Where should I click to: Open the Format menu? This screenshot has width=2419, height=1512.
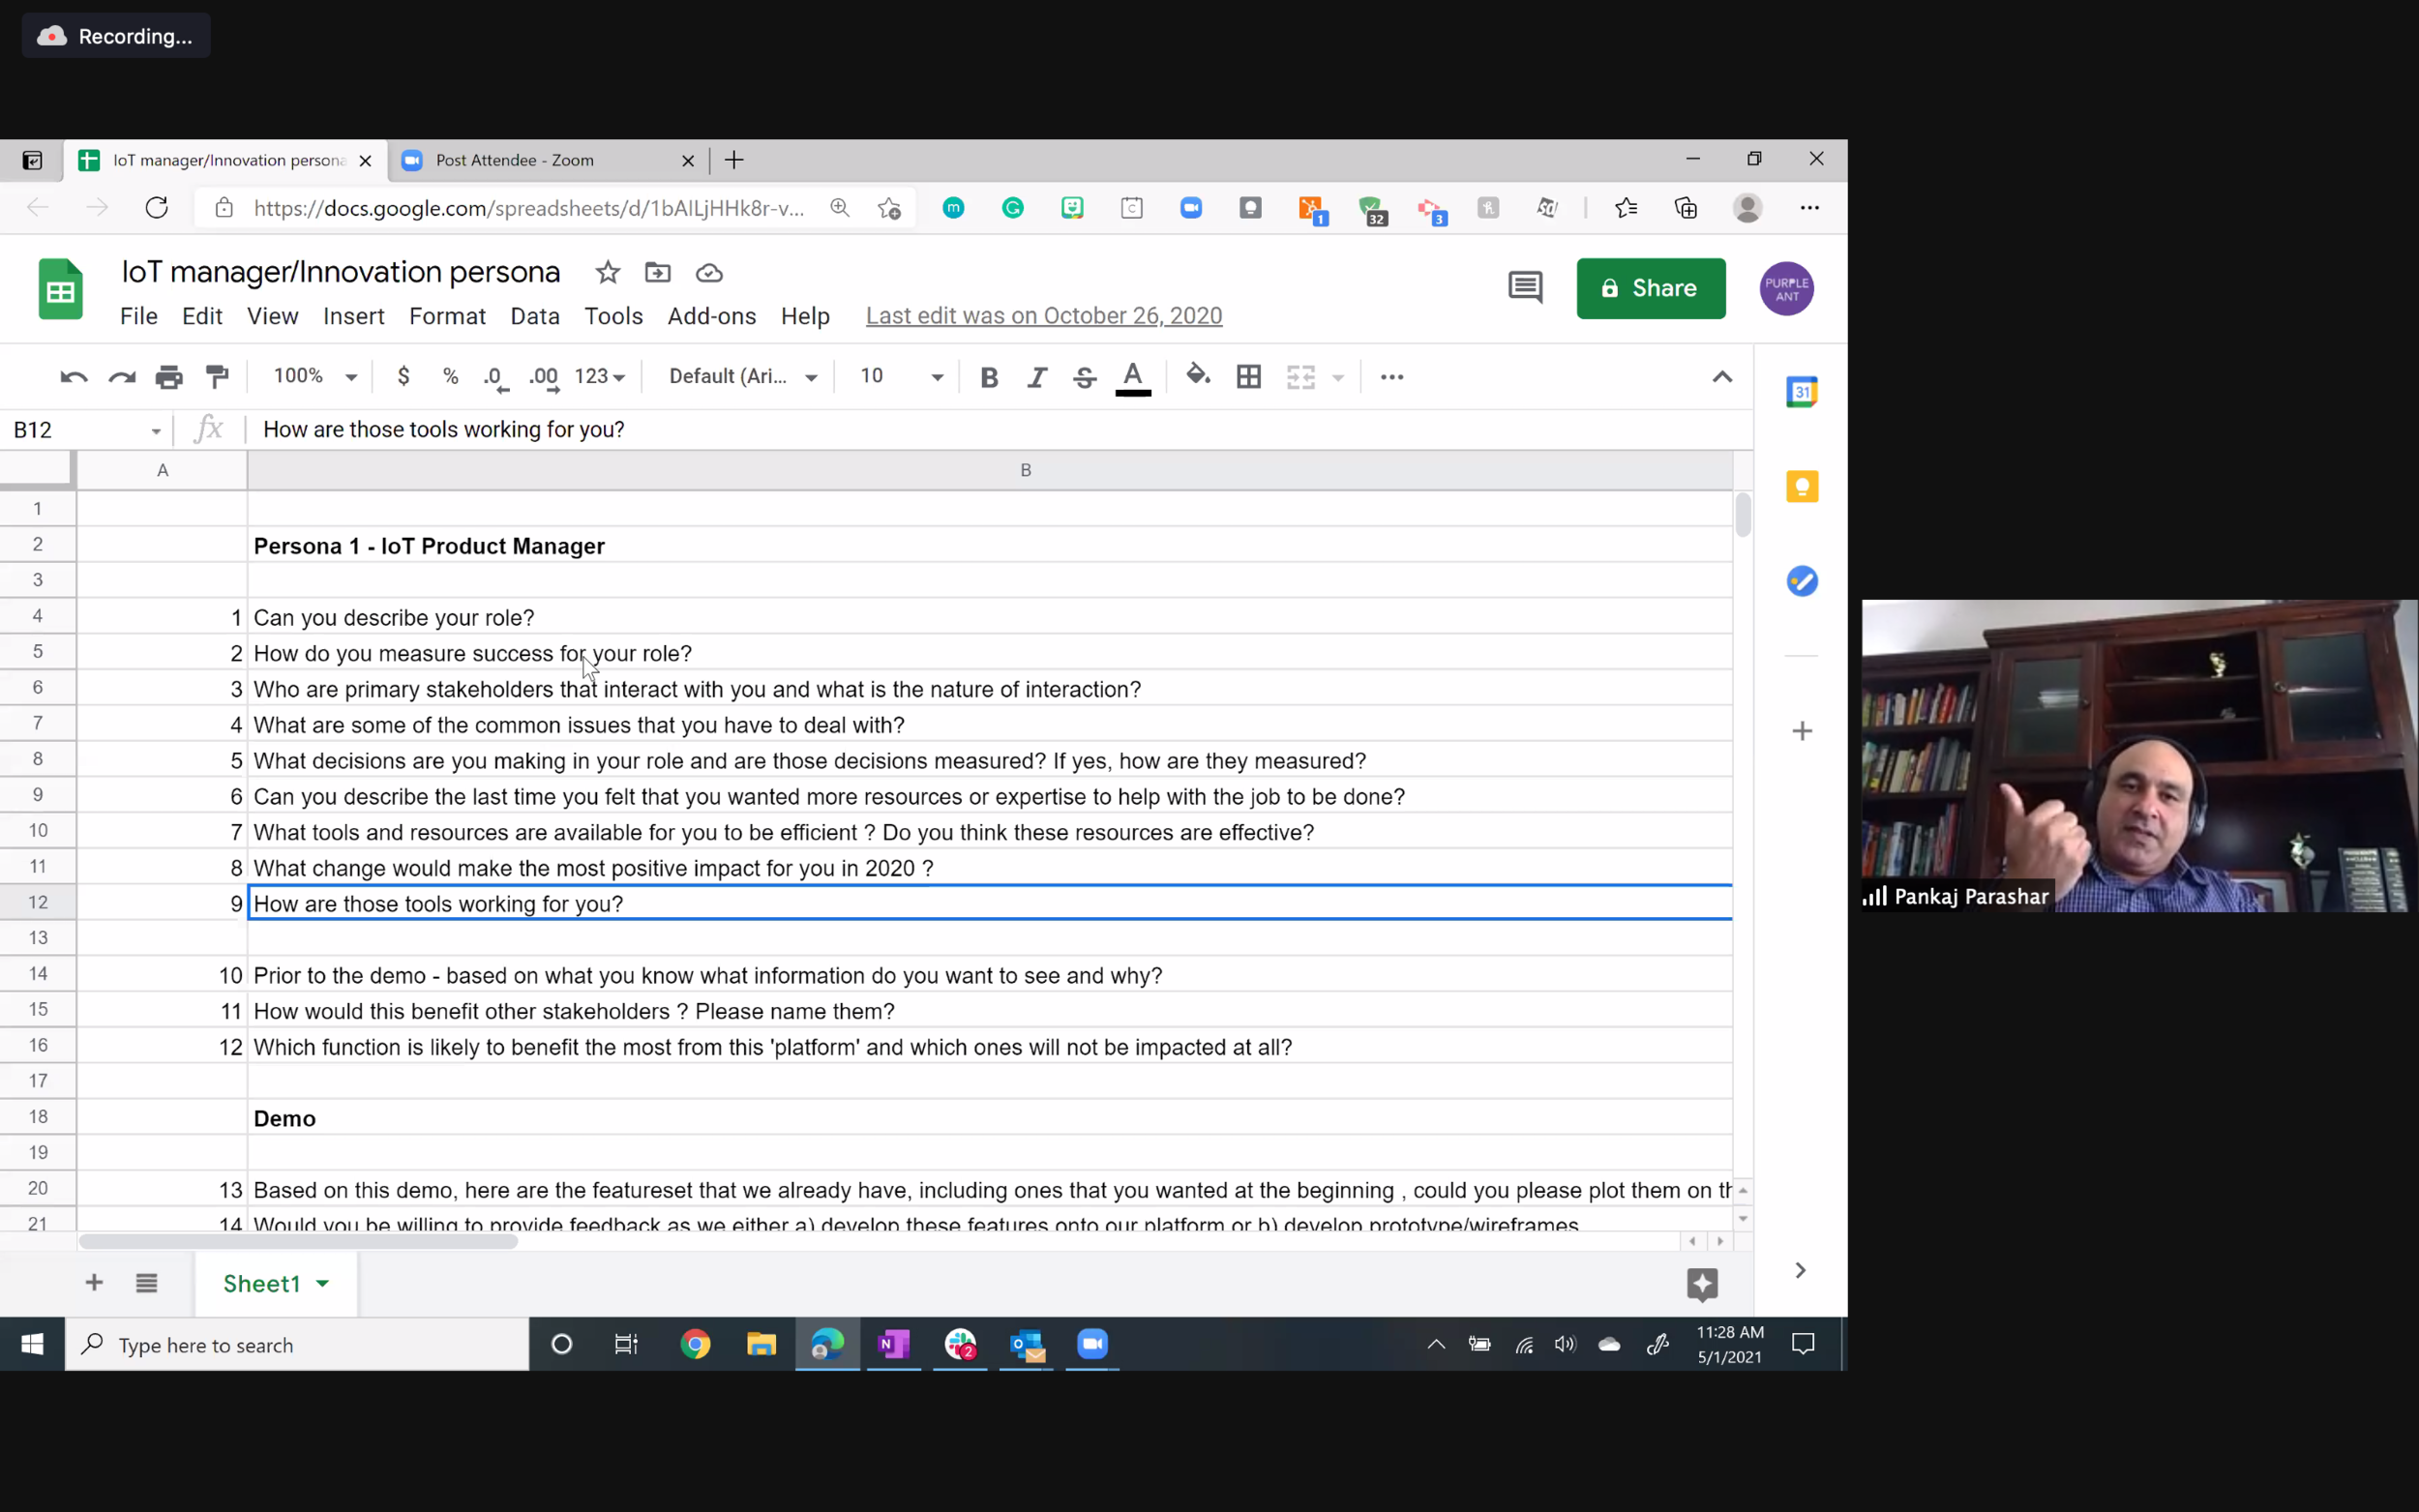(447, 316)
